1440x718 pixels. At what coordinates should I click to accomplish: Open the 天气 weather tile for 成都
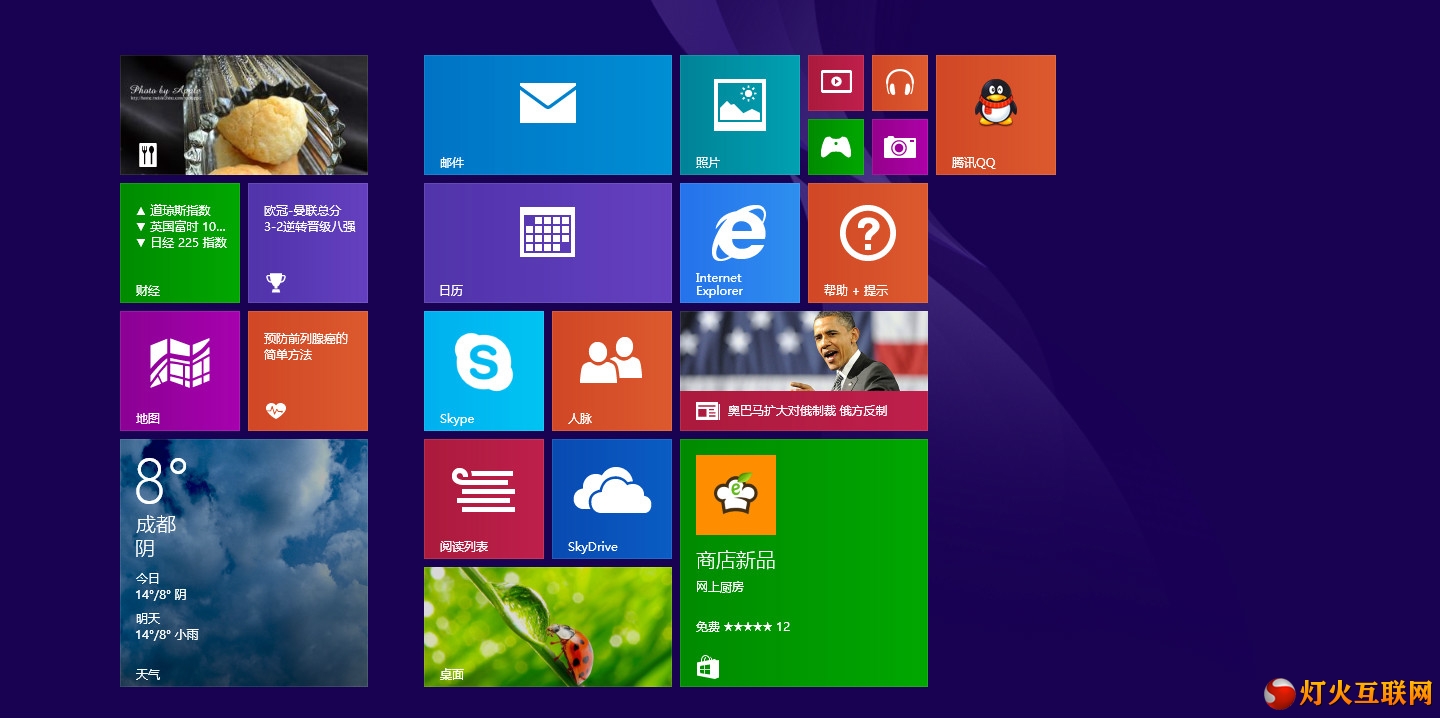point(244,563)
